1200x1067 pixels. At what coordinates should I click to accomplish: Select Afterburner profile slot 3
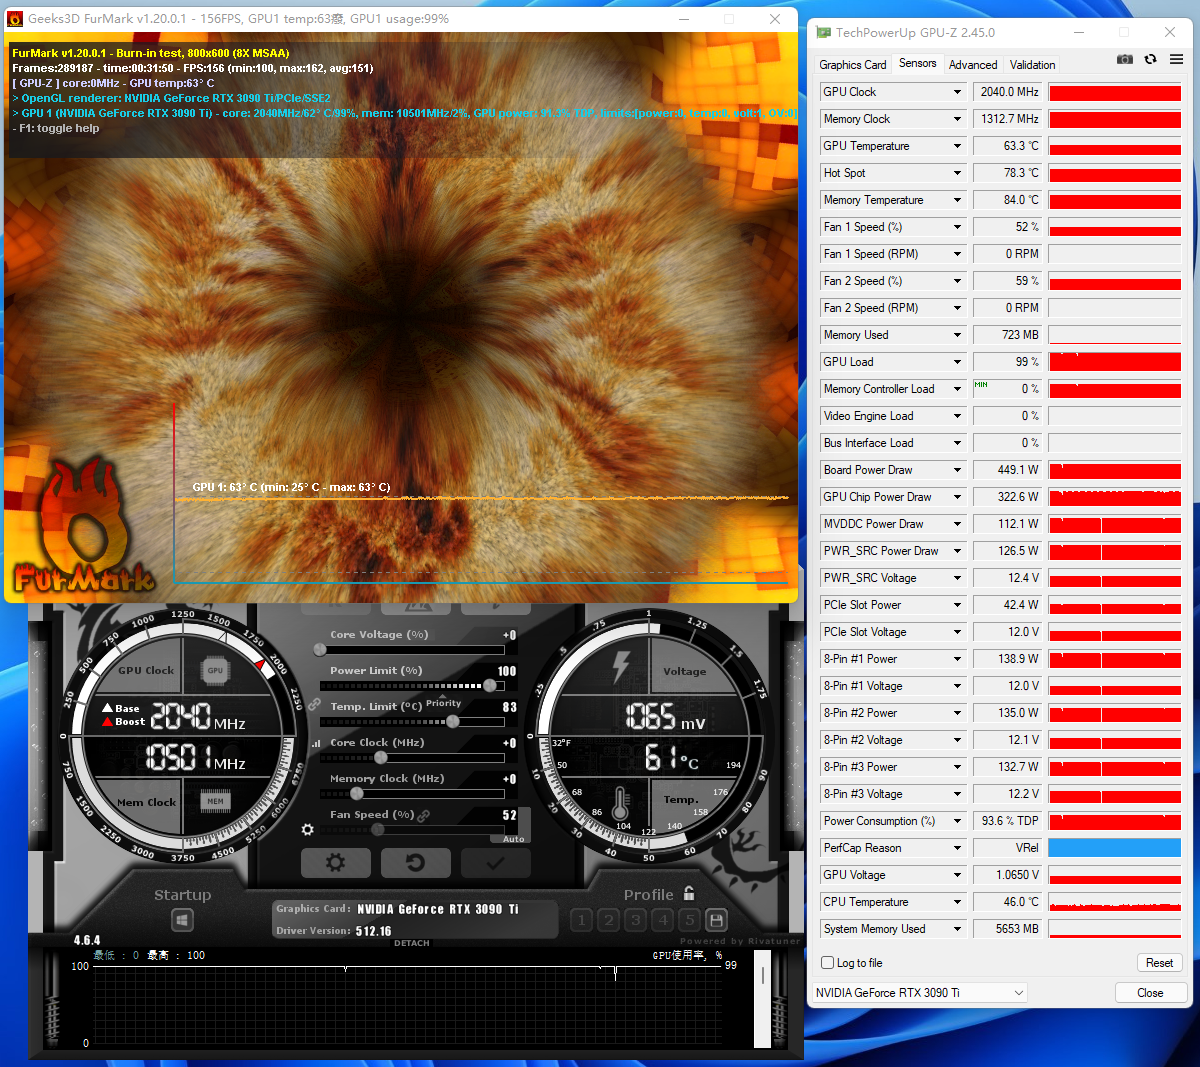point(636,920)
